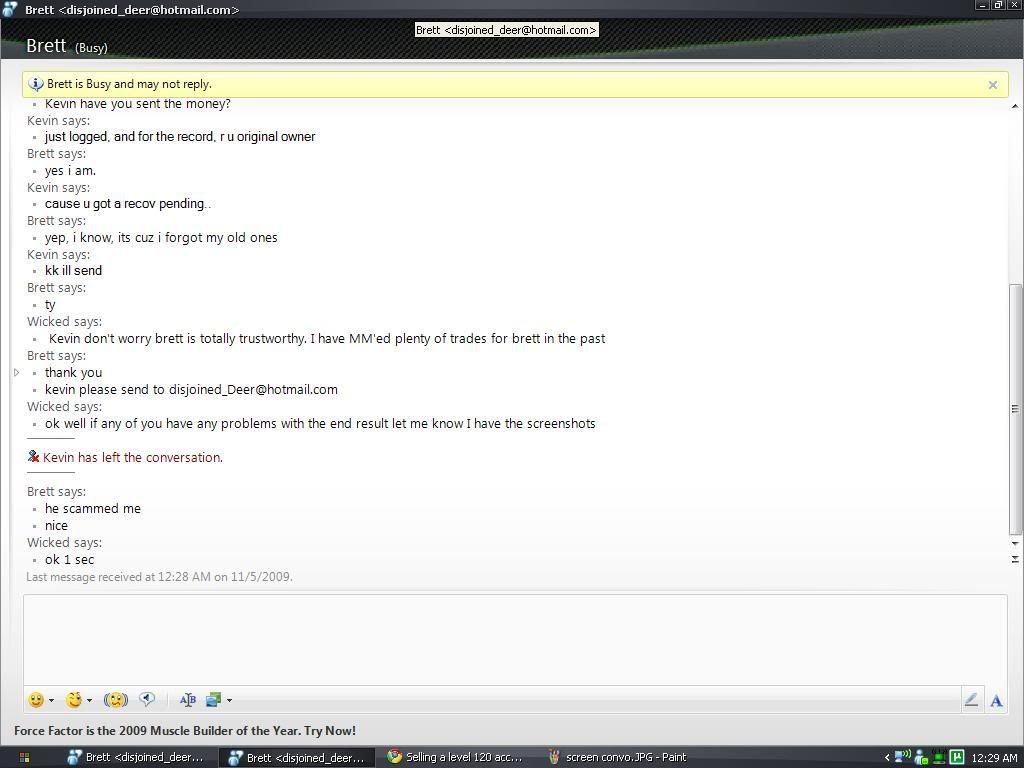This screenshot has width=1024, height=768.
Task: Click the Brett contact name in header
Action: pyautogui.click(x=46, y=46)
